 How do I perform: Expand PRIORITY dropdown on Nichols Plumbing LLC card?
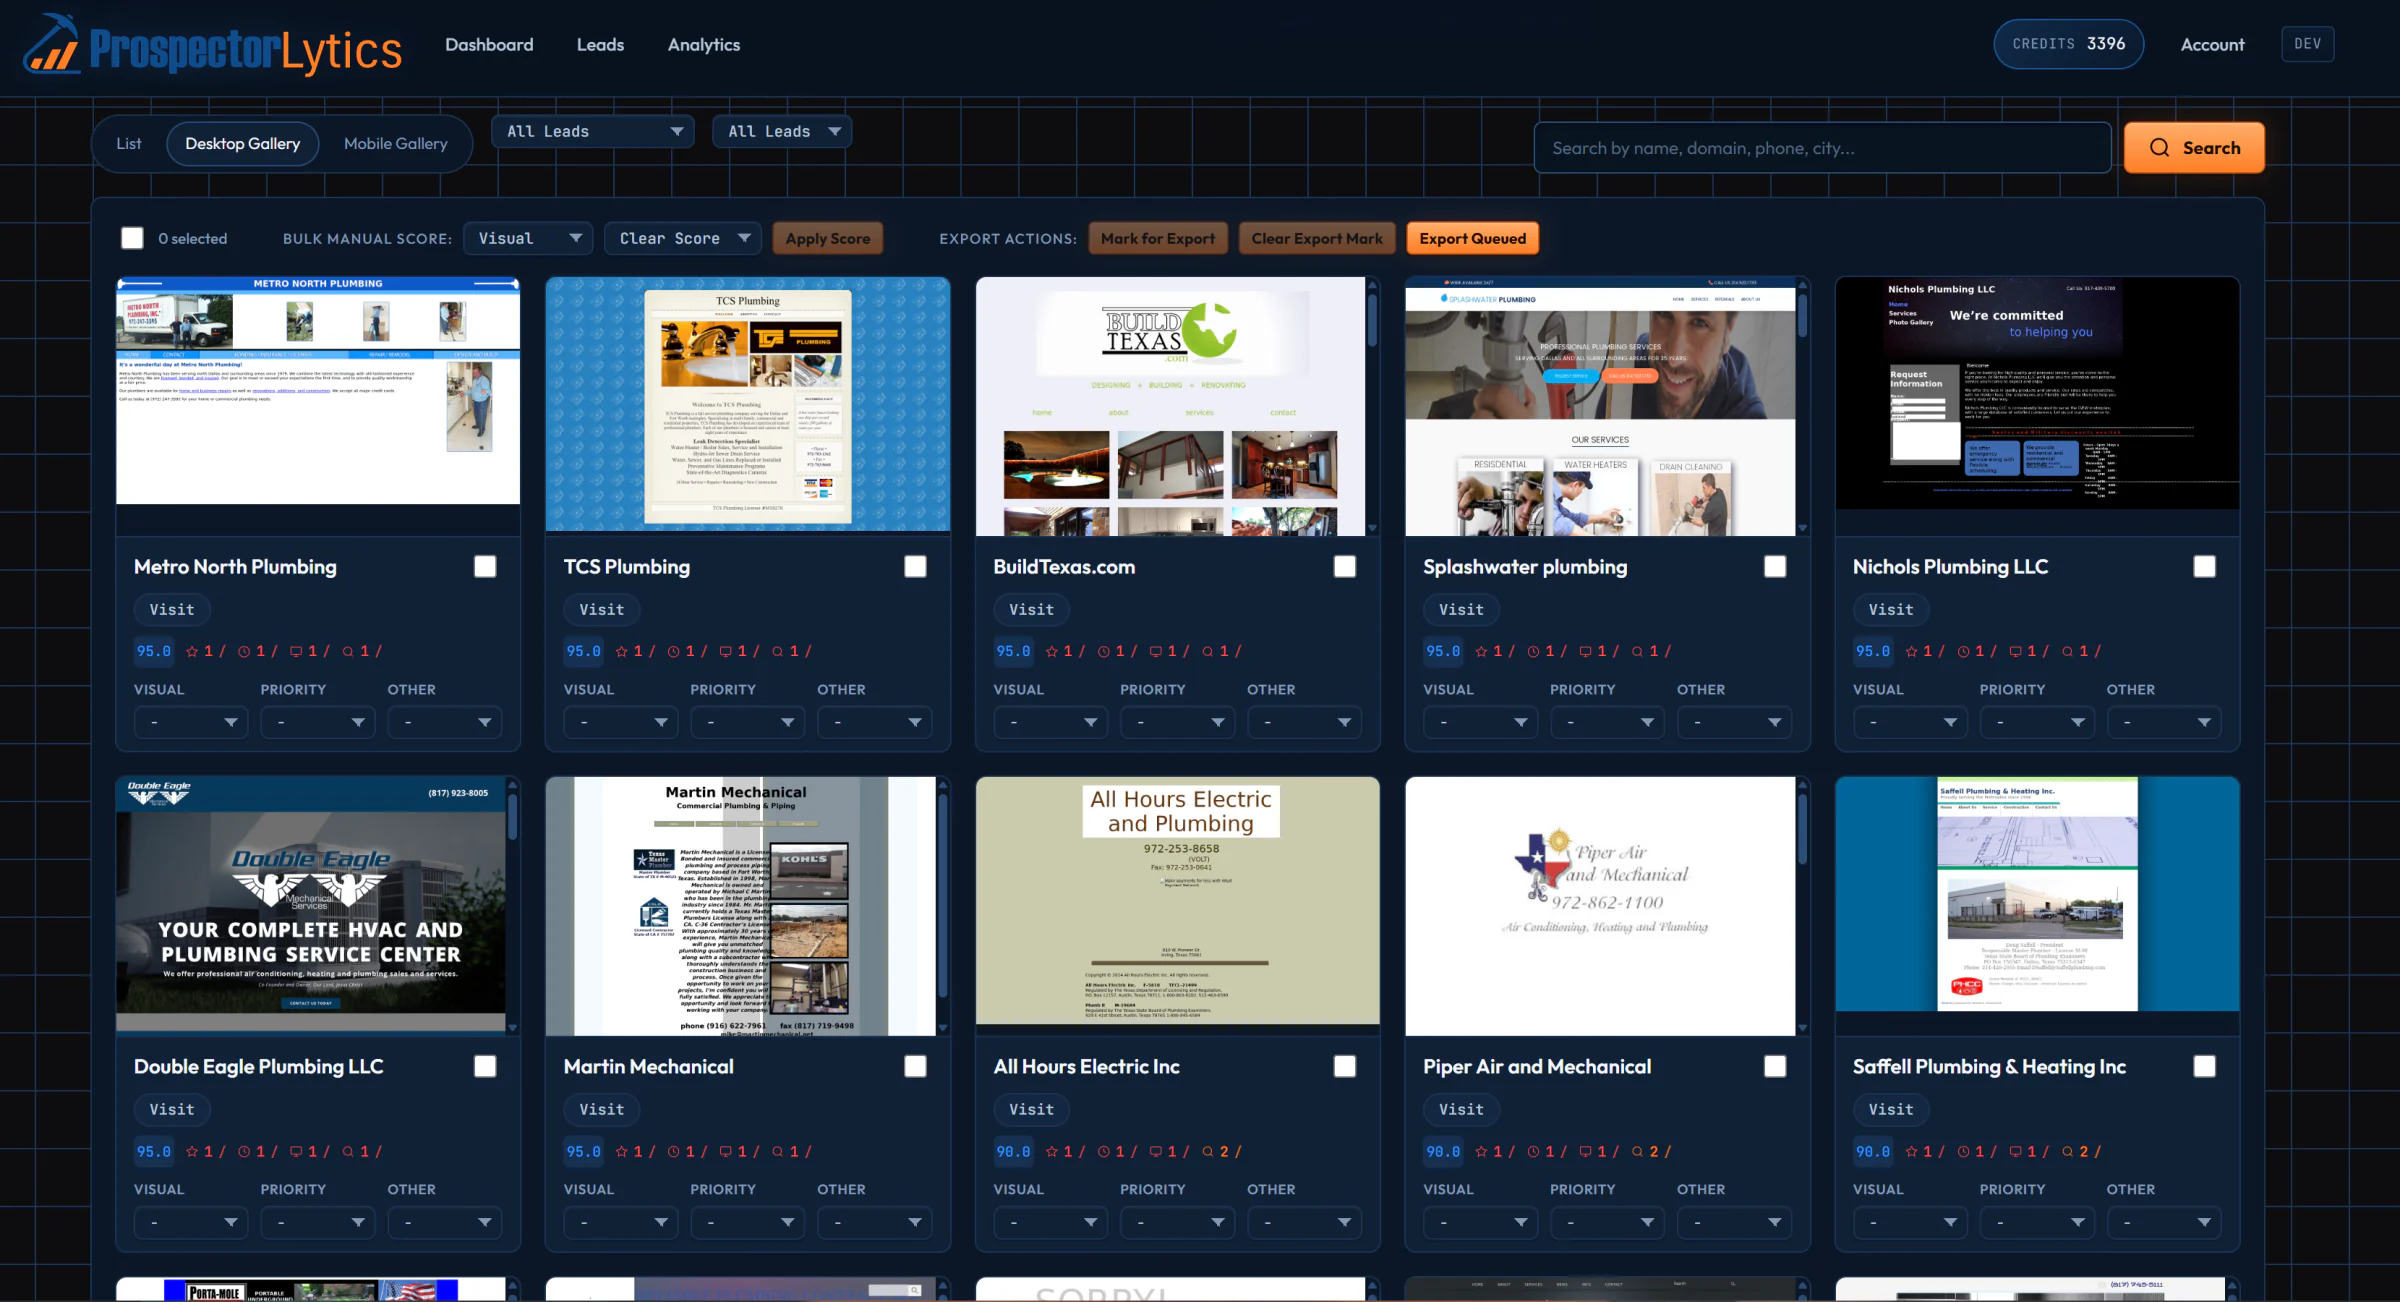[x=2038, y=722]
